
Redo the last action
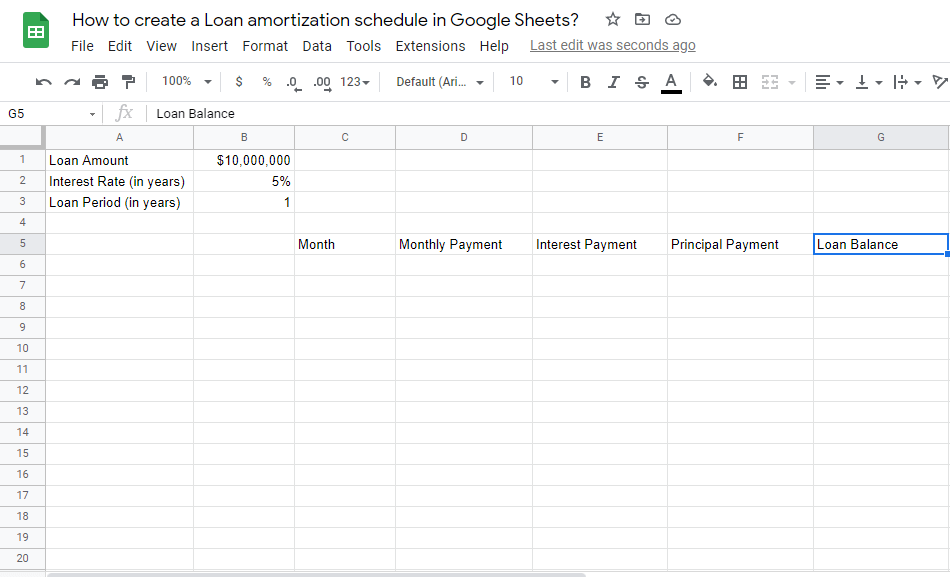click(72, 82)
